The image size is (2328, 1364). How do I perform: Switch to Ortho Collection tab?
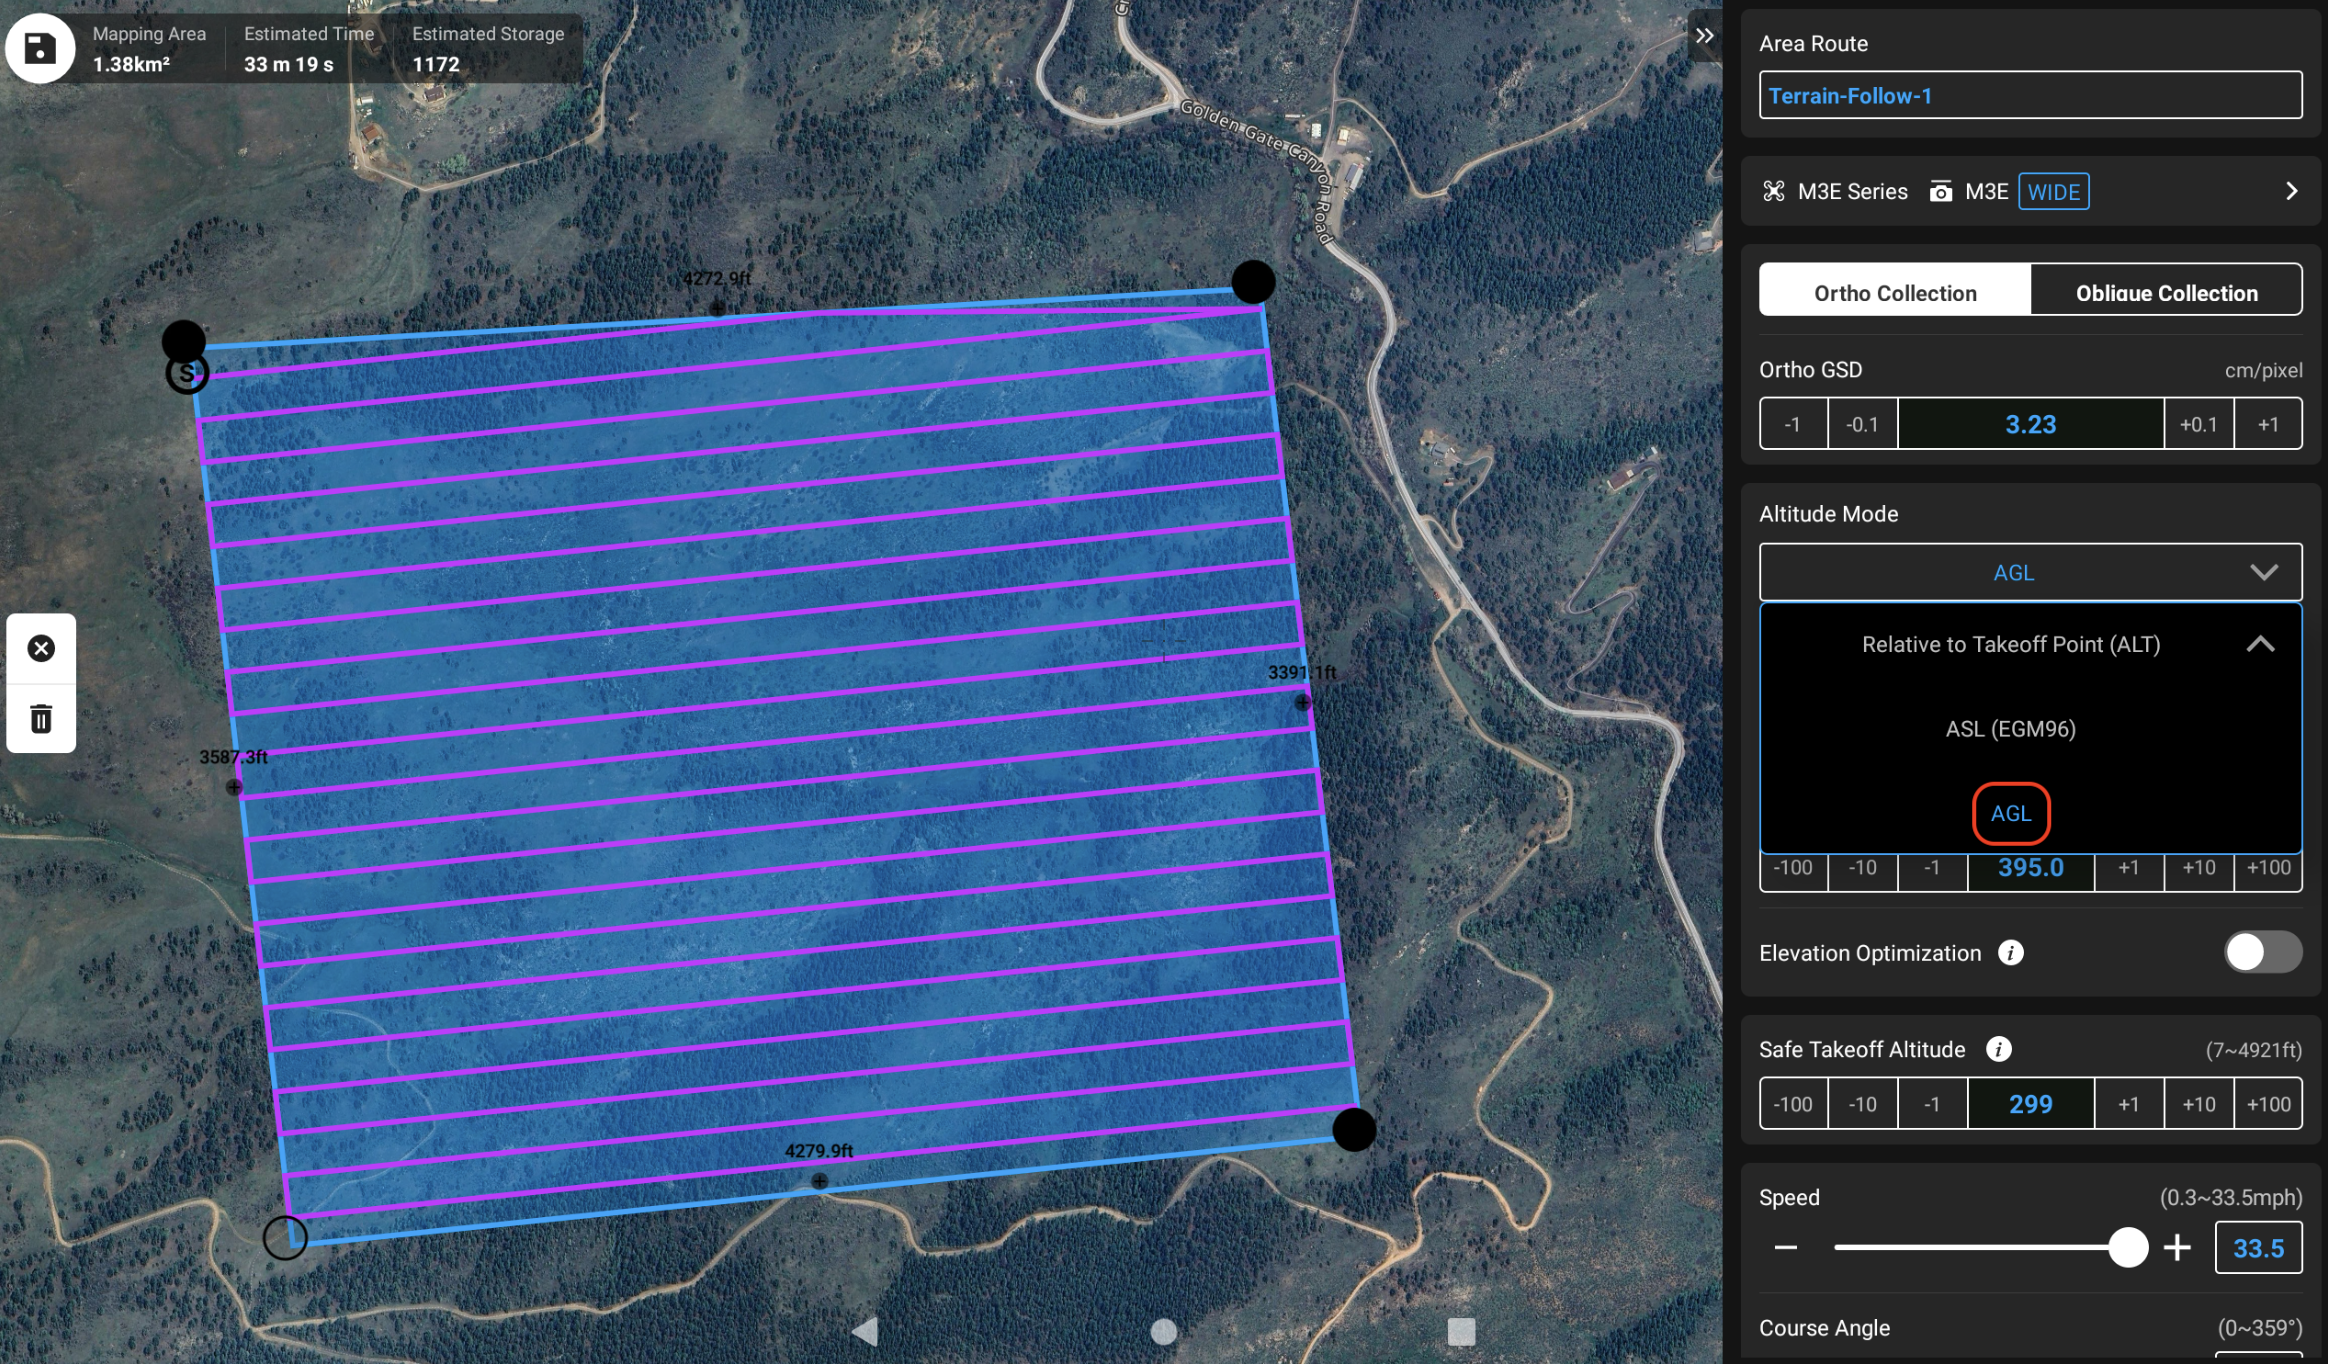(x=1895, y=292)
